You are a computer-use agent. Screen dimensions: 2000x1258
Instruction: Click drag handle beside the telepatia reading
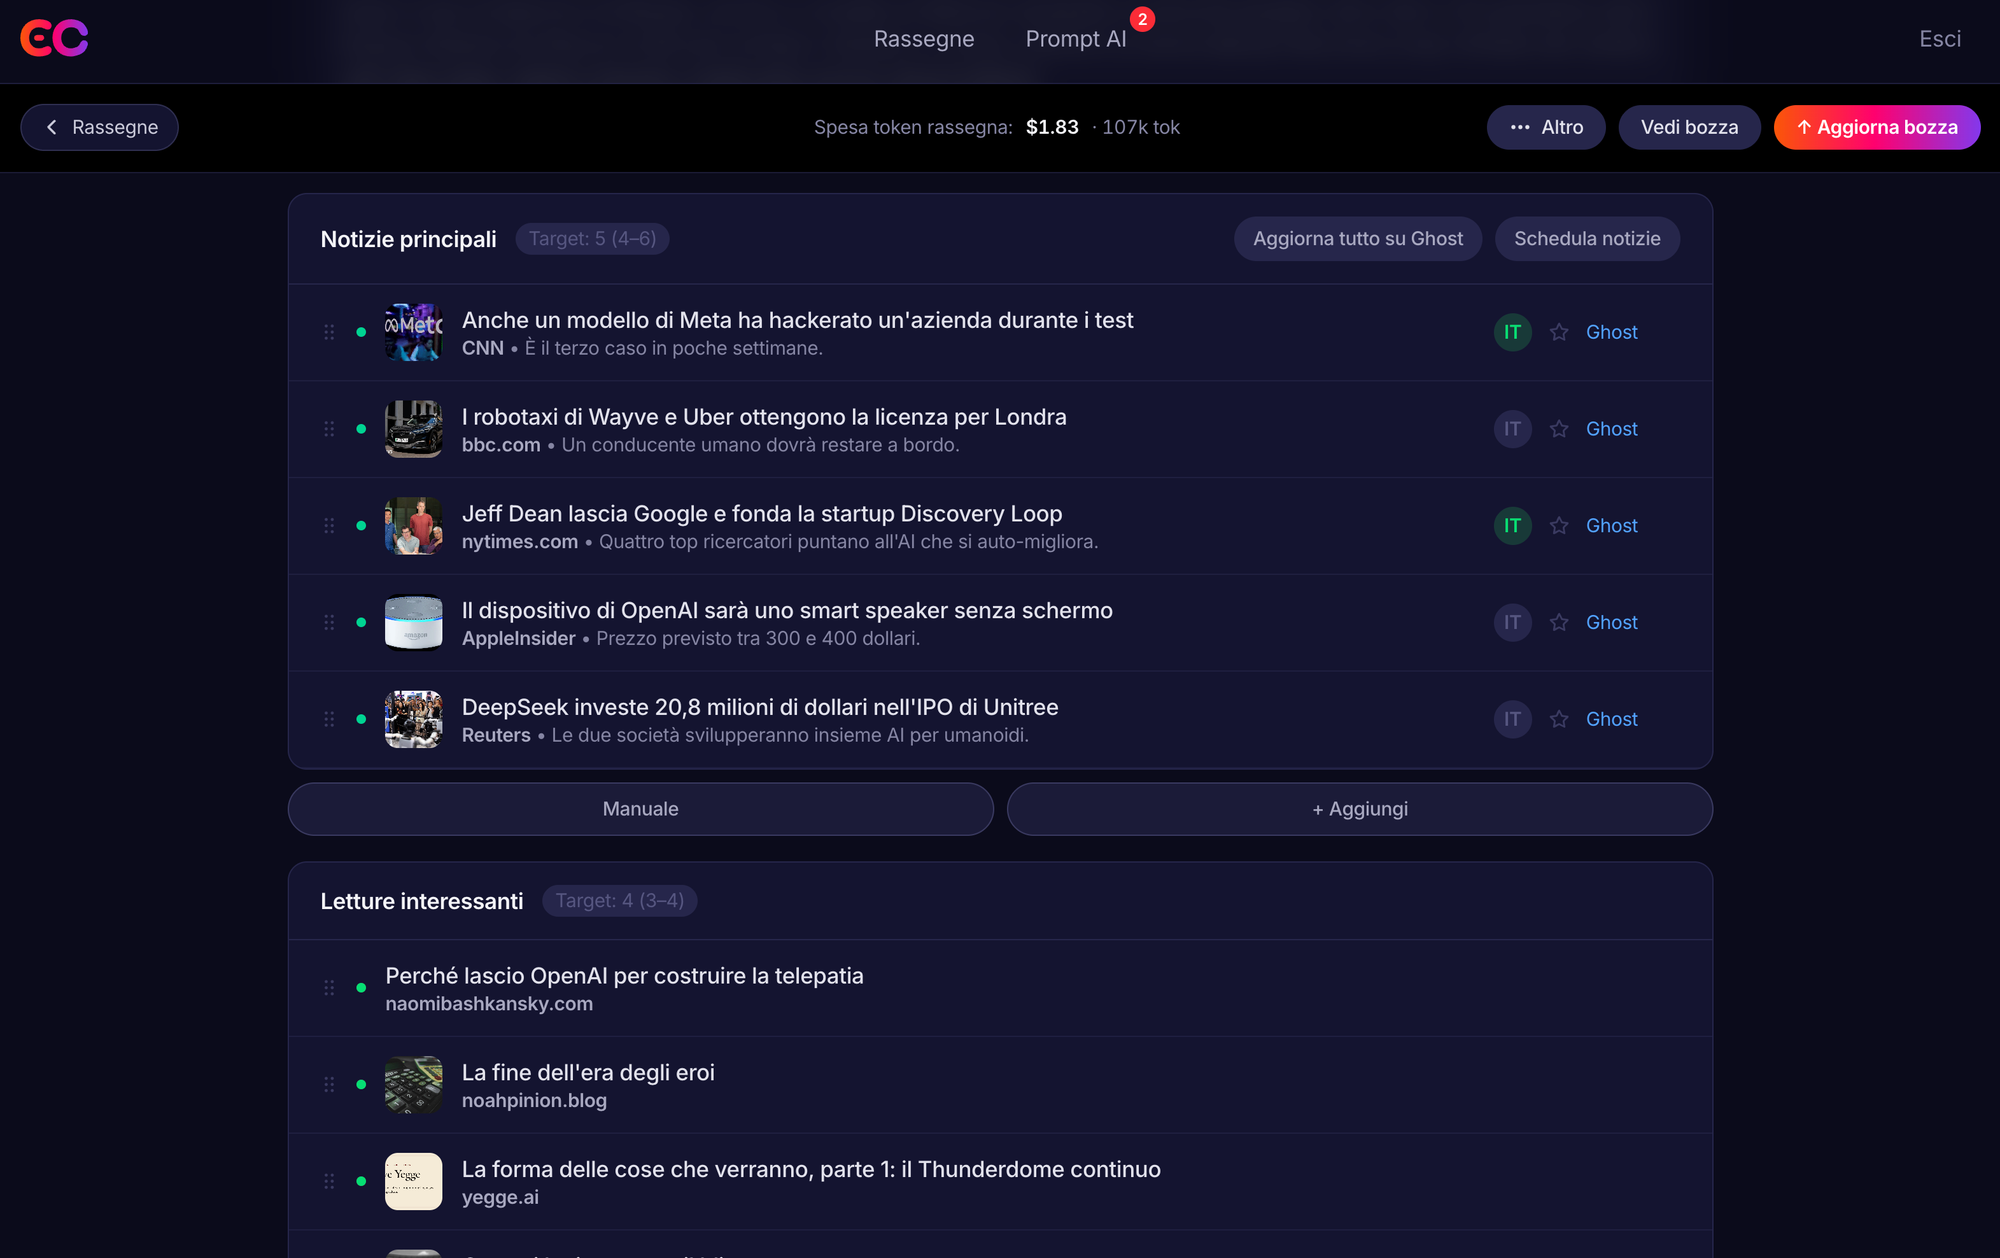coord(329,988)
